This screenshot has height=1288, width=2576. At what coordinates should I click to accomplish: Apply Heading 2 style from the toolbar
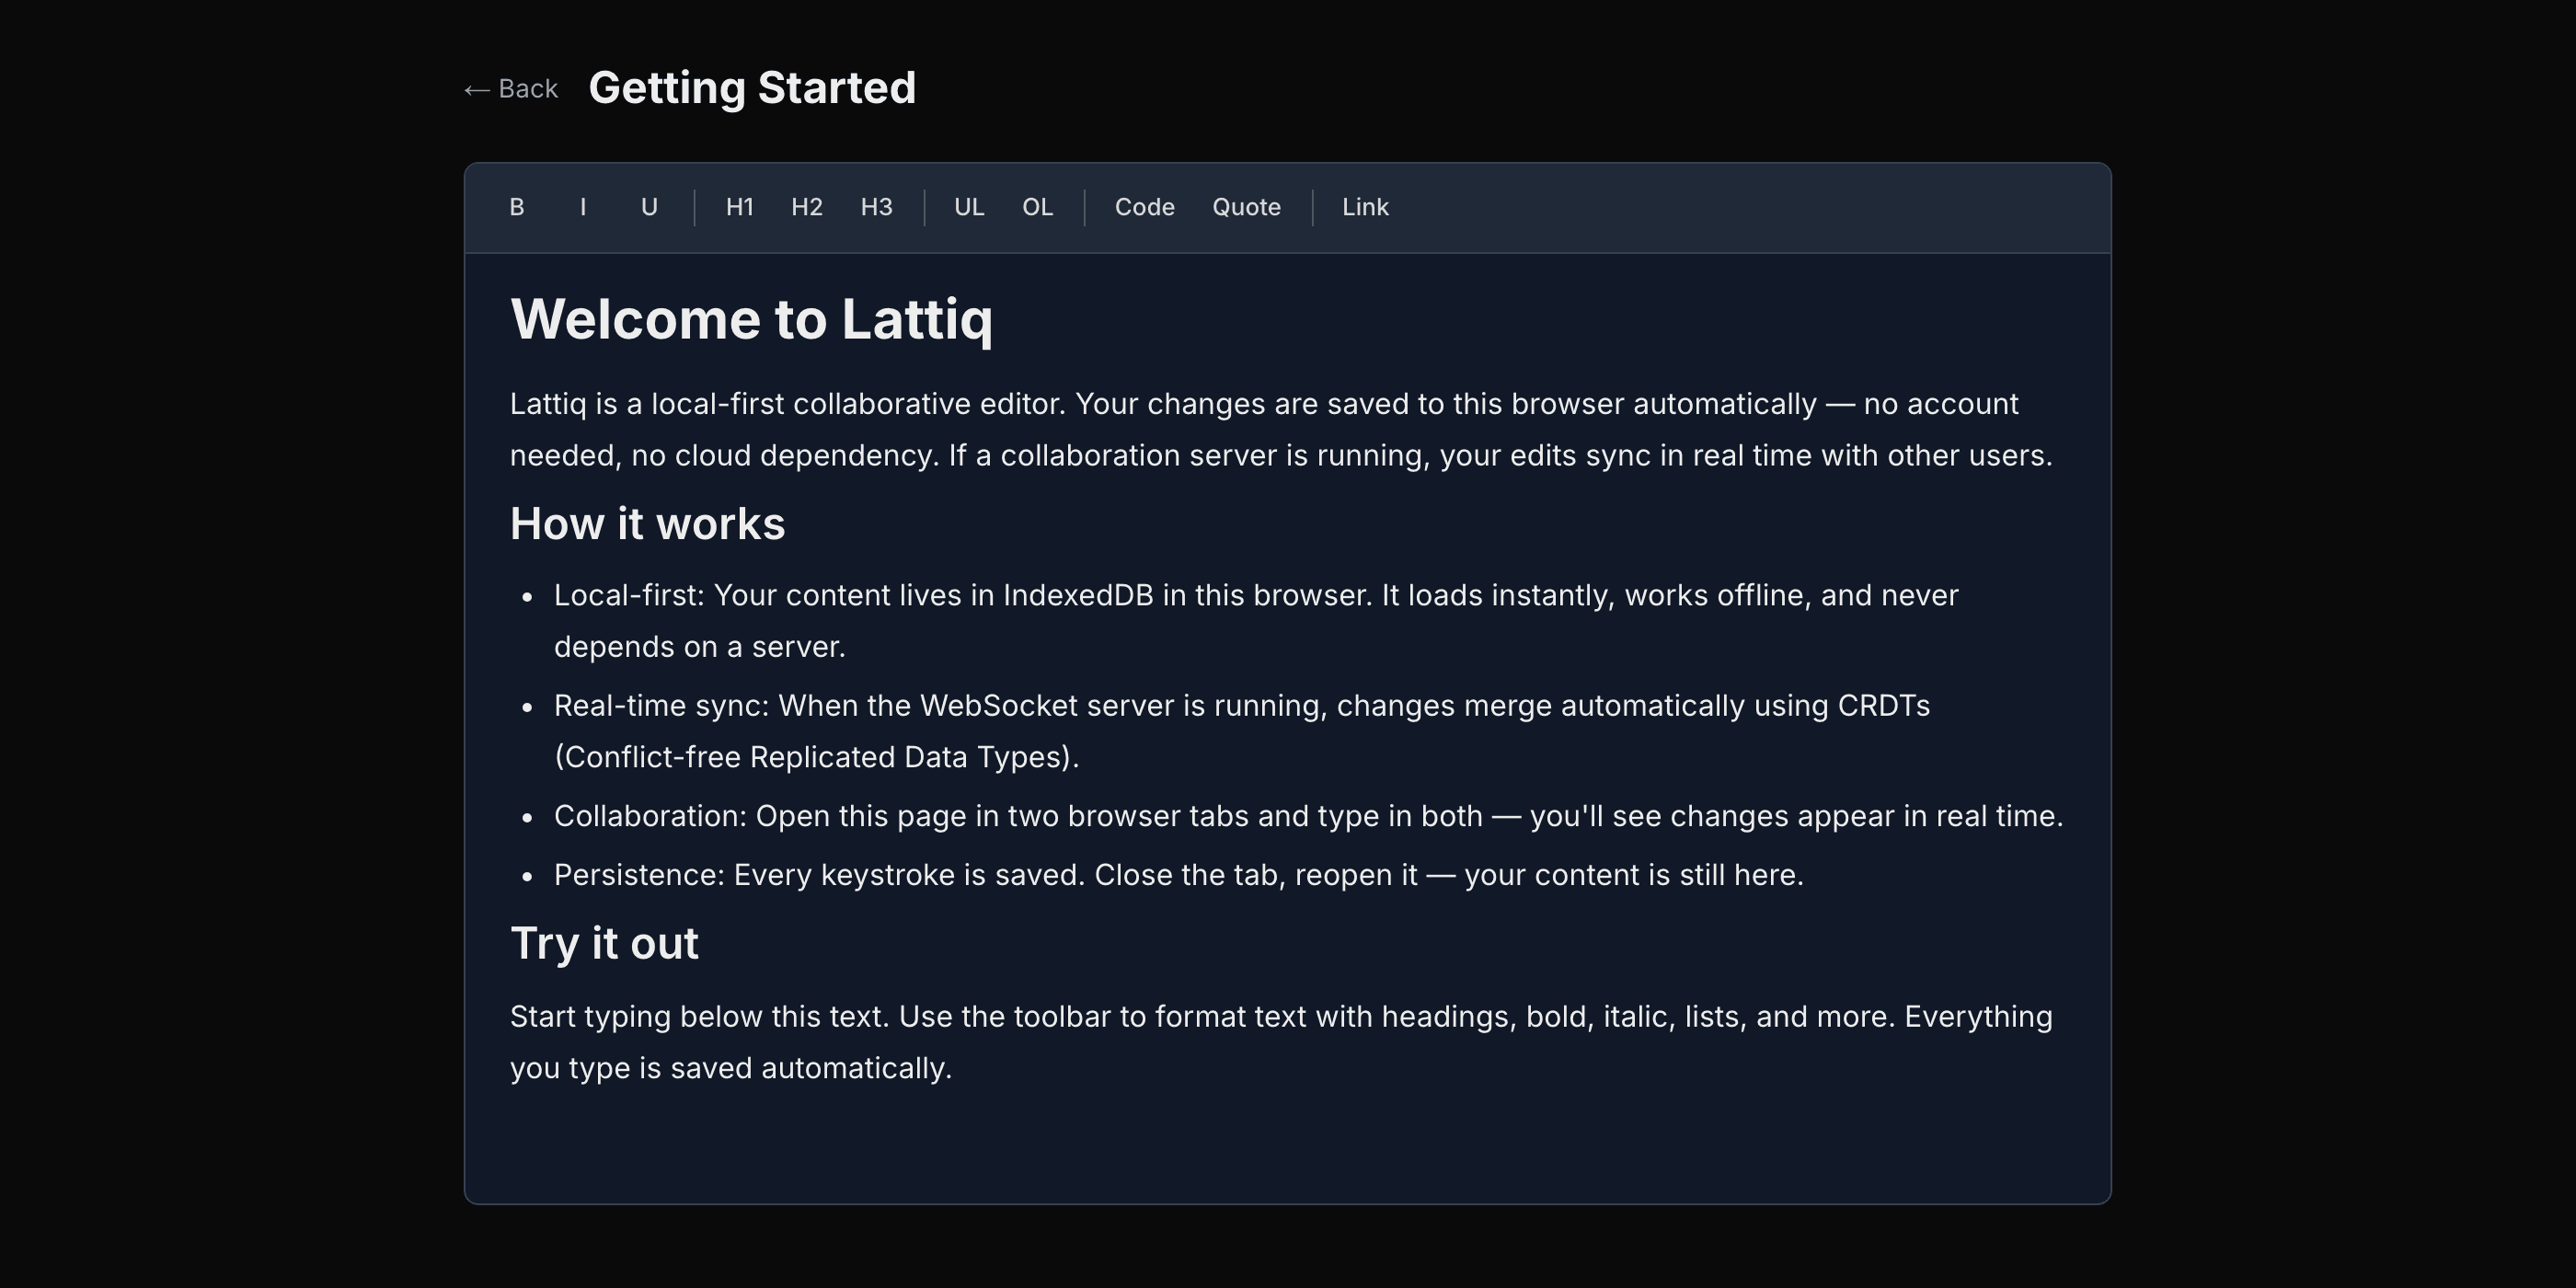coord(807,207)
